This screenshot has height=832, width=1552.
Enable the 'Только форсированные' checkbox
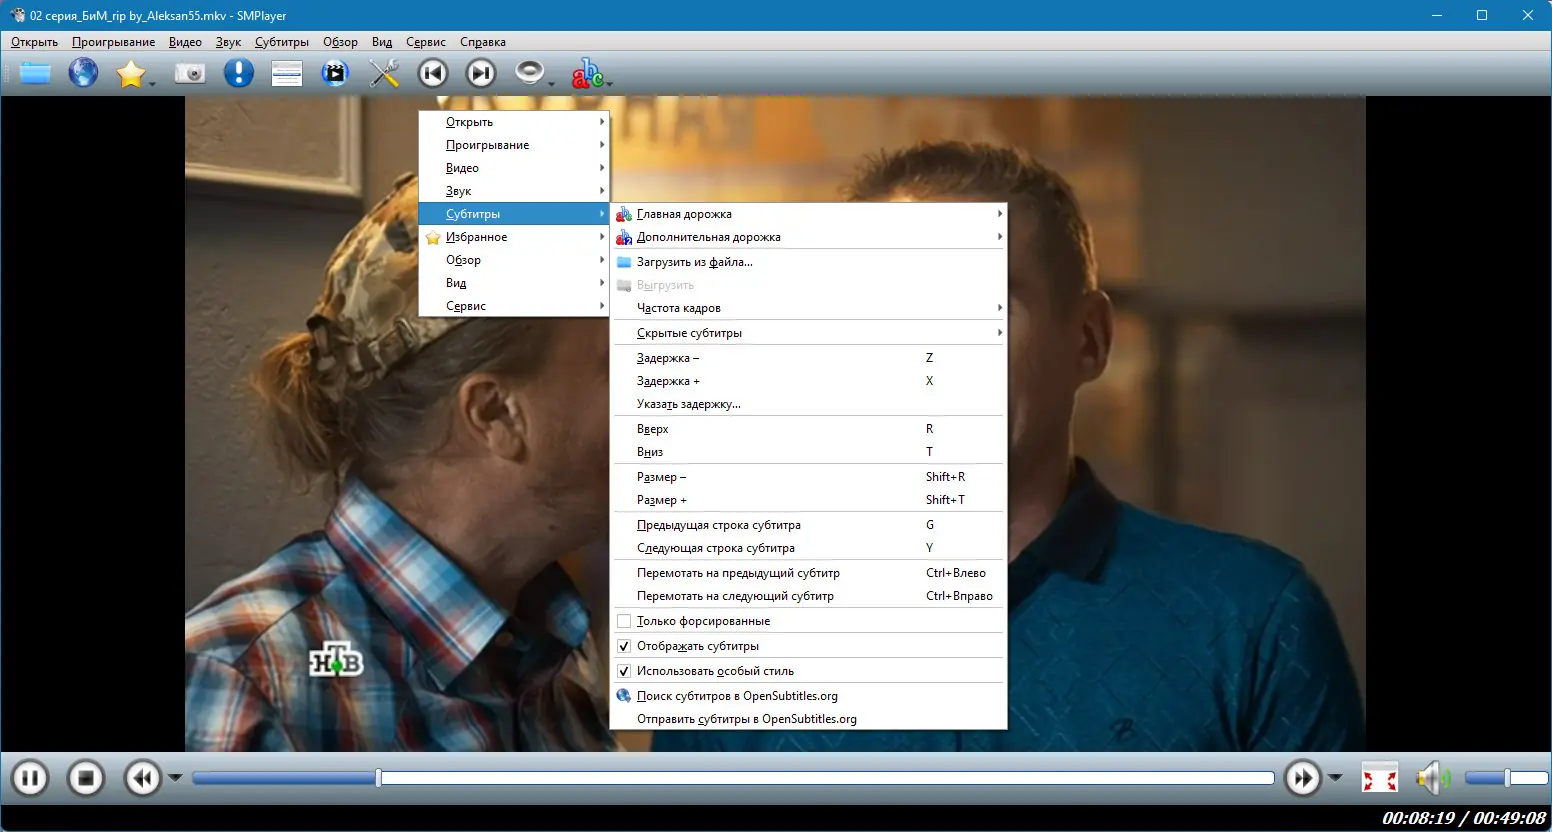(624, 621)
